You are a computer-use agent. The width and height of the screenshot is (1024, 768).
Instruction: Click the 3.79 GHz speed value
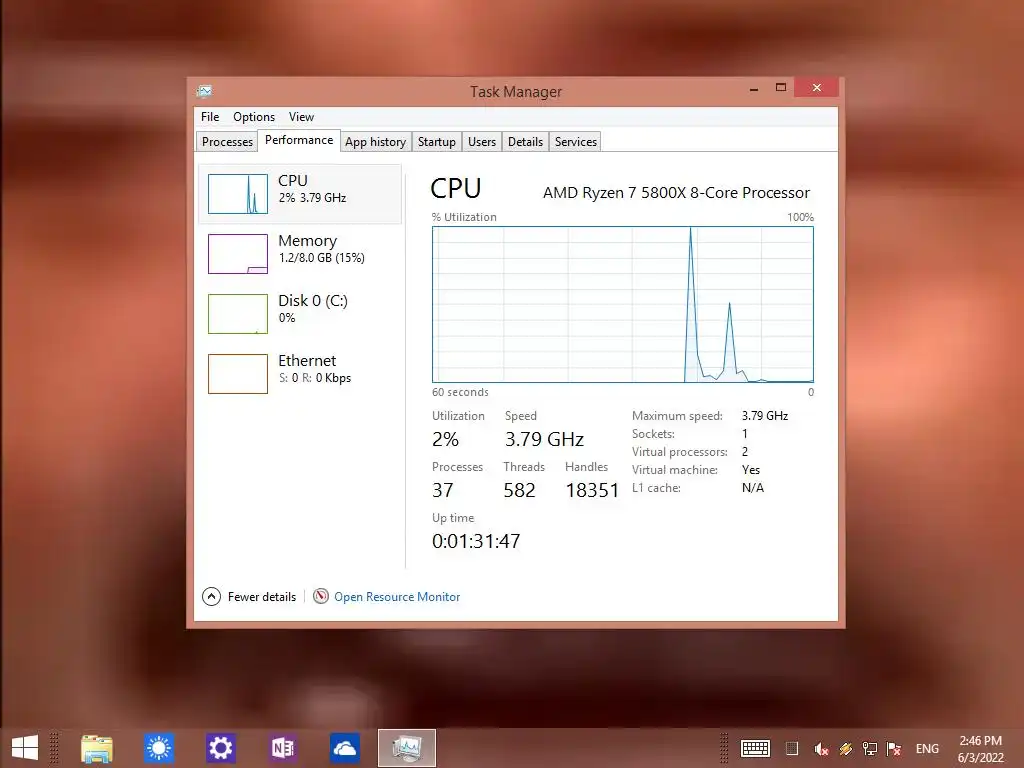[x=544, y=440]
